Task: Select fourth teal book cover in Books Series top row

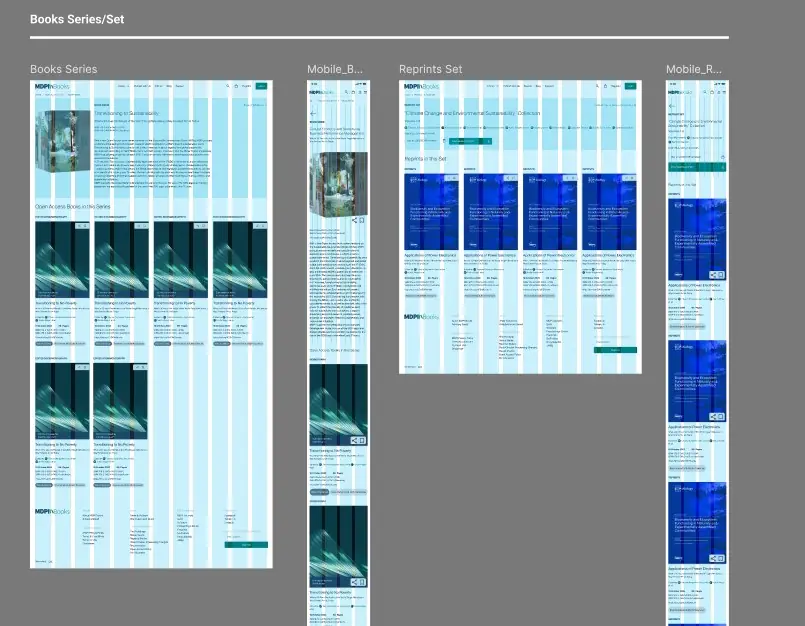Action: click(240, 260)
